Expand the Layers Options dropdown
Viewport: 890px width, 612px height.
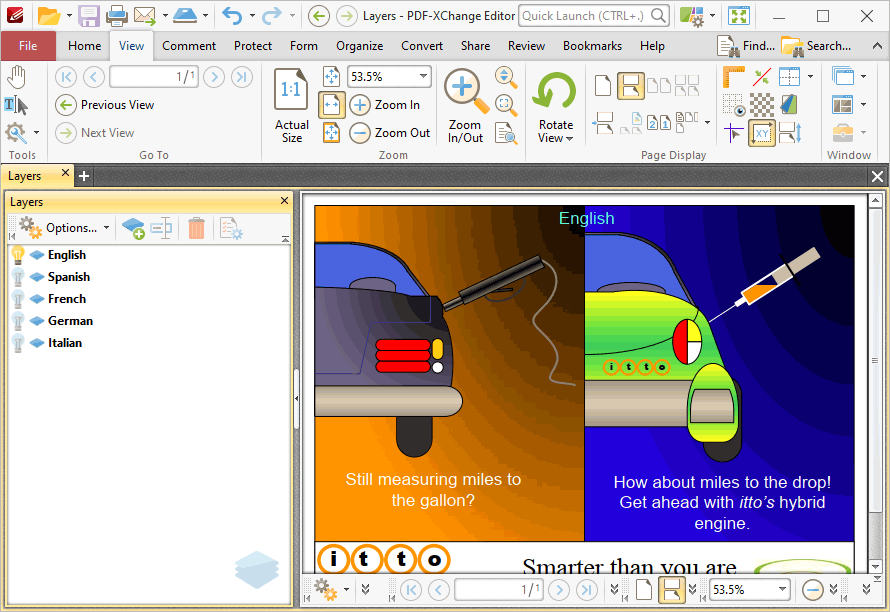[x=64, y=228]
